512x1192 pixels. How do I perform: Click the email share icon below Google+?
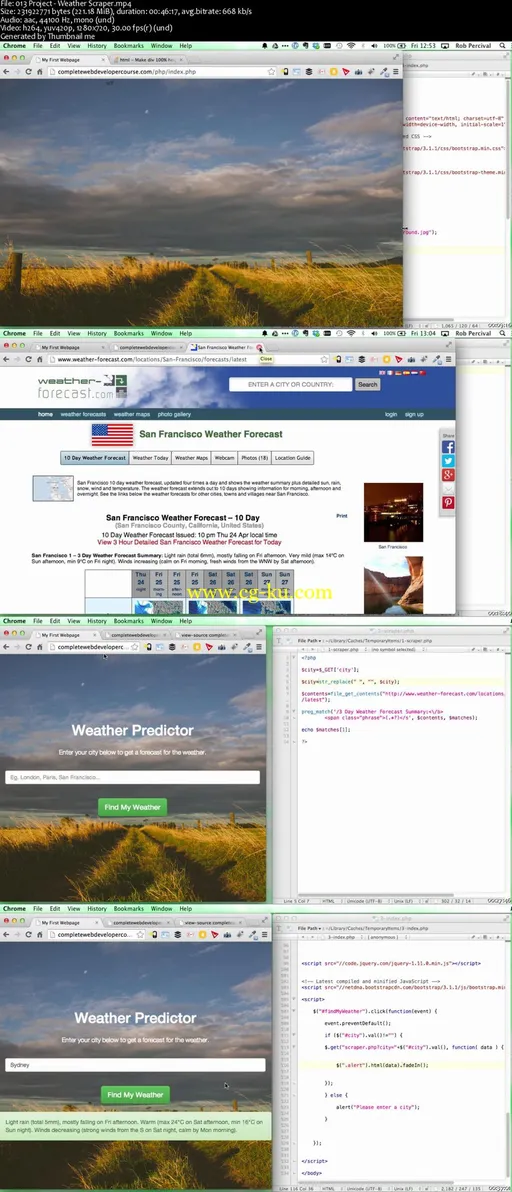[x=448, y=489]
